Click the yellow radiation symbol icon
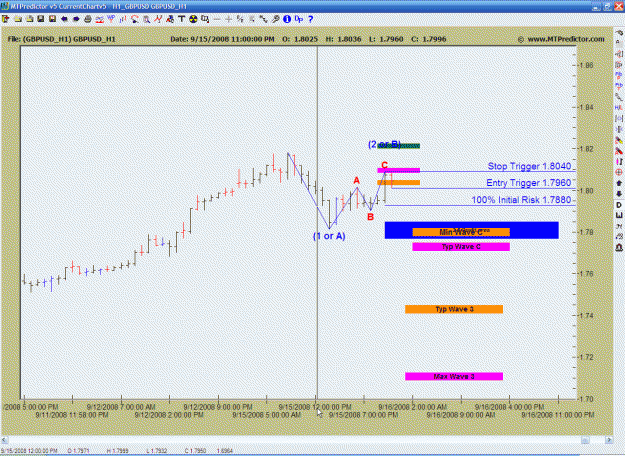625x456 pixels. click(x=193, y=19)
